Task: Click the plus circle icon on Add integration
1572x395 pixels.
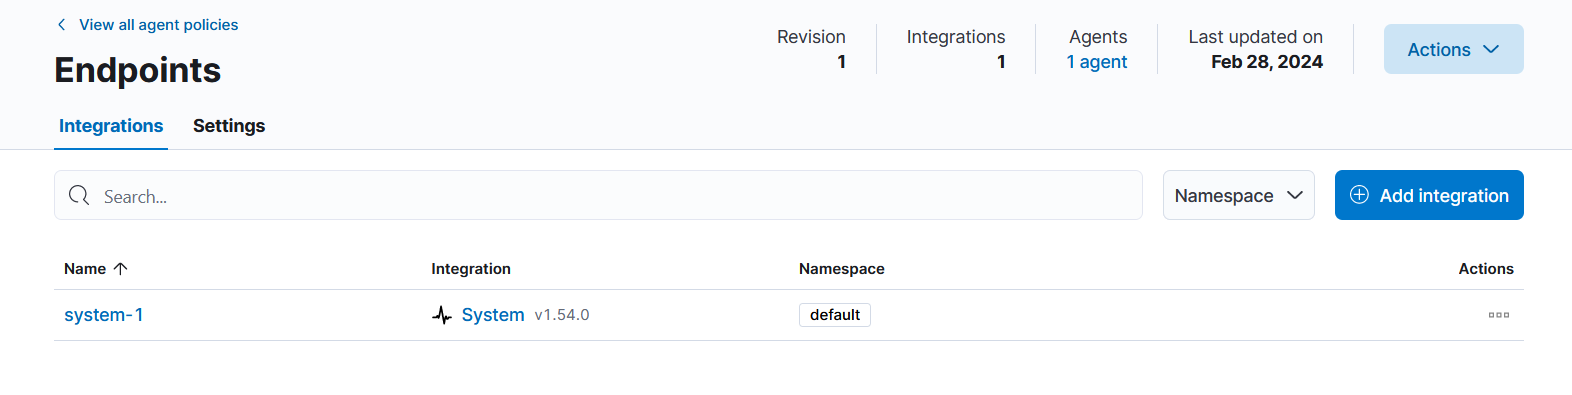Action: point(1359,195)
